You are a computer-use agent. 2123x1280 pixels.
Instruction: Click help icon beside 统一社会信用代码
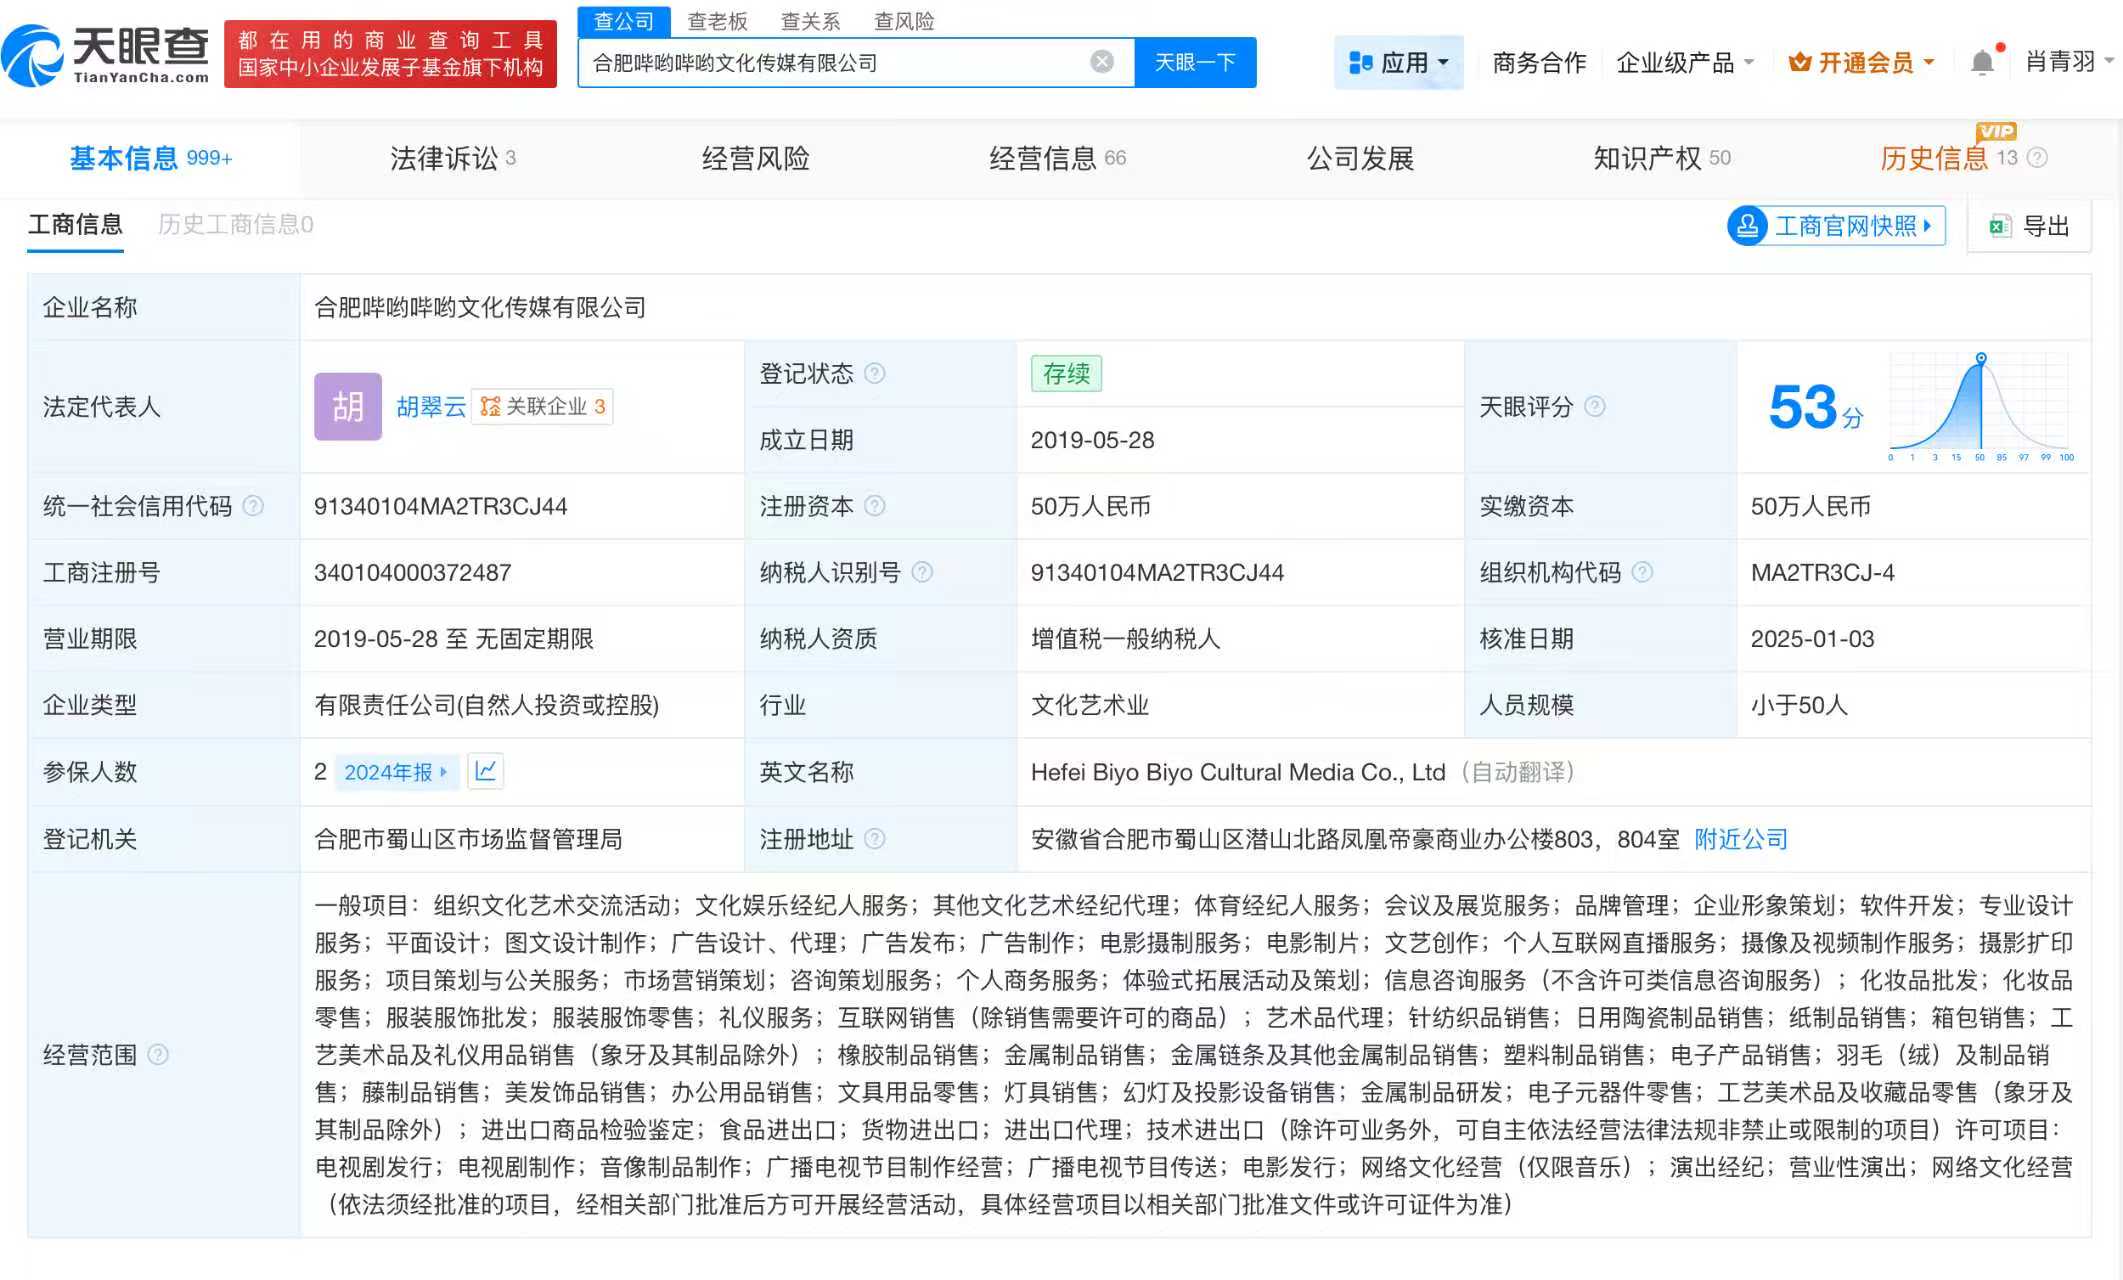click(x=254, y=506)
